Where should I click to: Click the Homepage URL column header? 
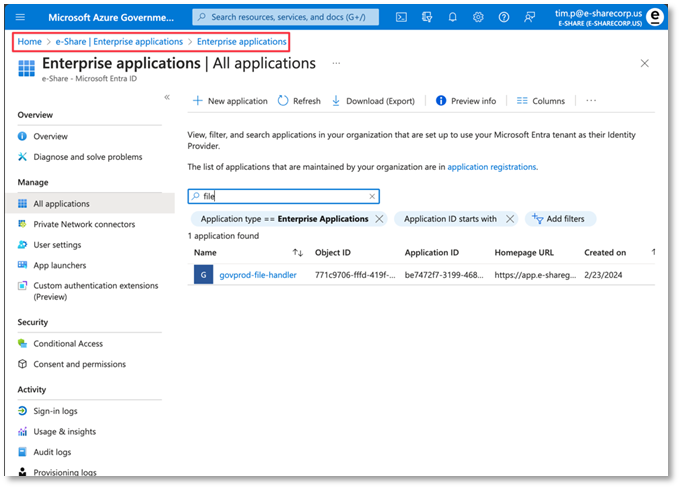524,253
